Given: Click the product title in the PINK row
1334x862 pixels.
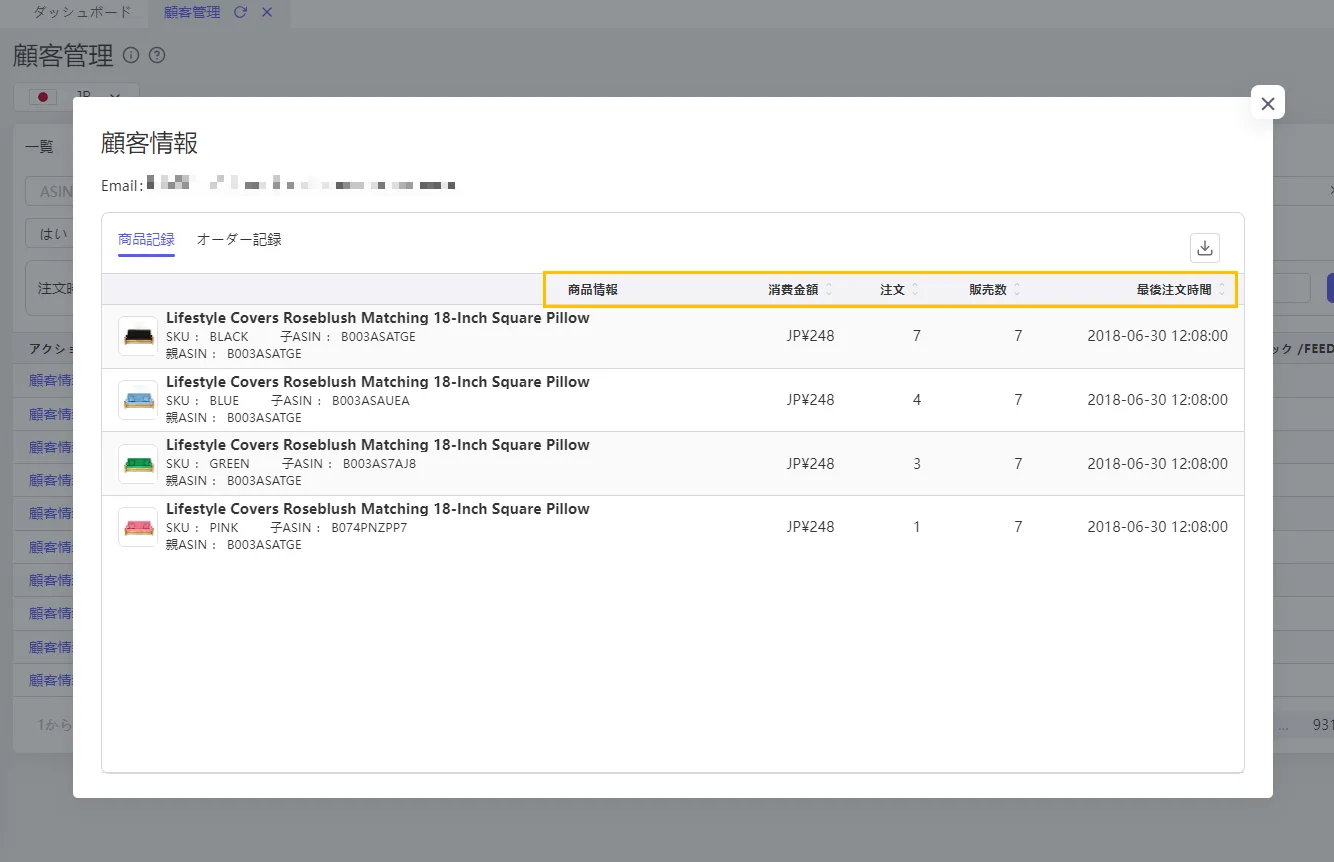Looking at the screenshot, I should pyautogui.click(x=378, y=509).
